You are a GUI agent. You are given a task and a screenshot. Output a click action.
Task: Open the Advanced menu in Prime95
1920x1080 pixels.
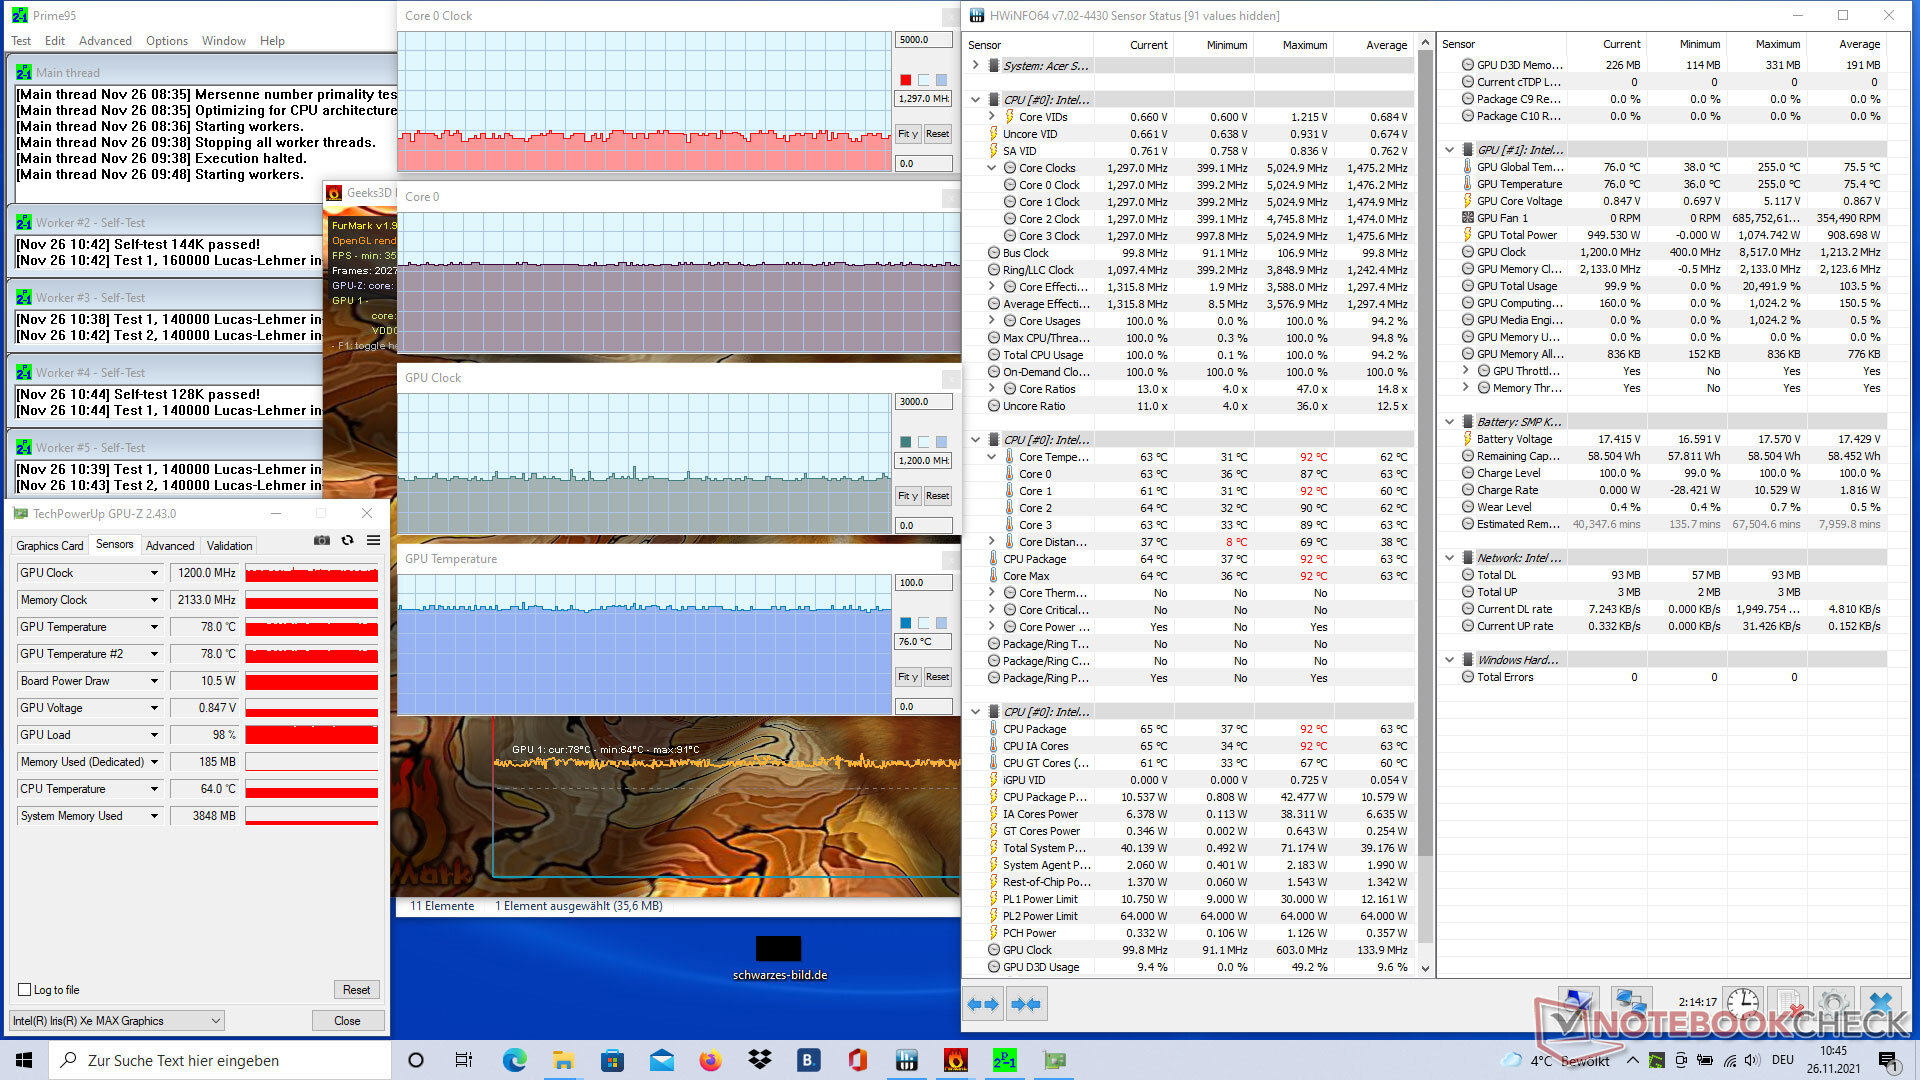click(x=105, y=41)
